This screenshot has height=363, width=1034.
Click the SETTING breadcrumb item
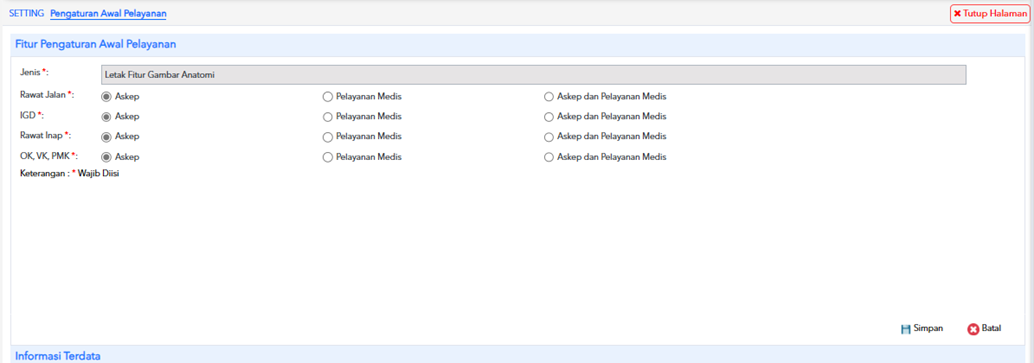tap(26, 13)
